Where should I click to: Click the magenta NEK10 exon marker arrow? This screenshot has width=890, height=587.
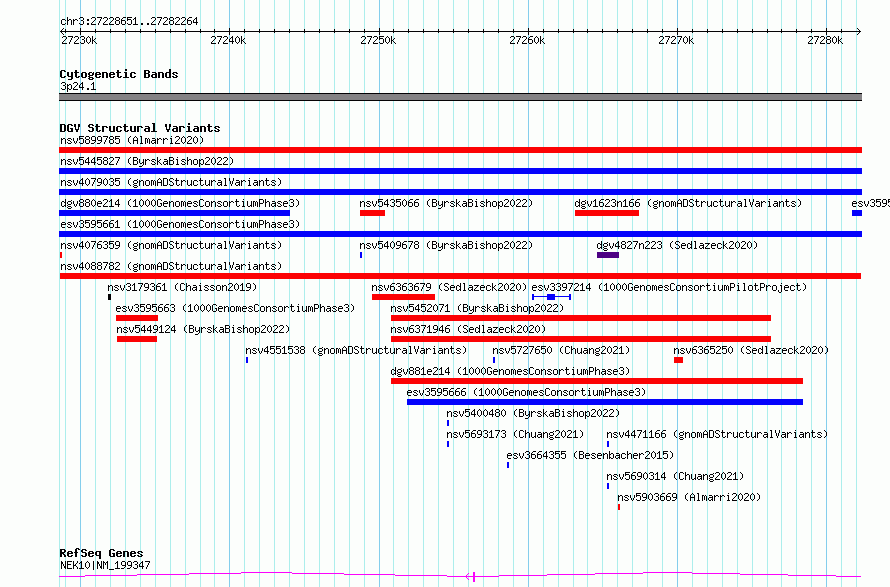[x=471, y=577]
